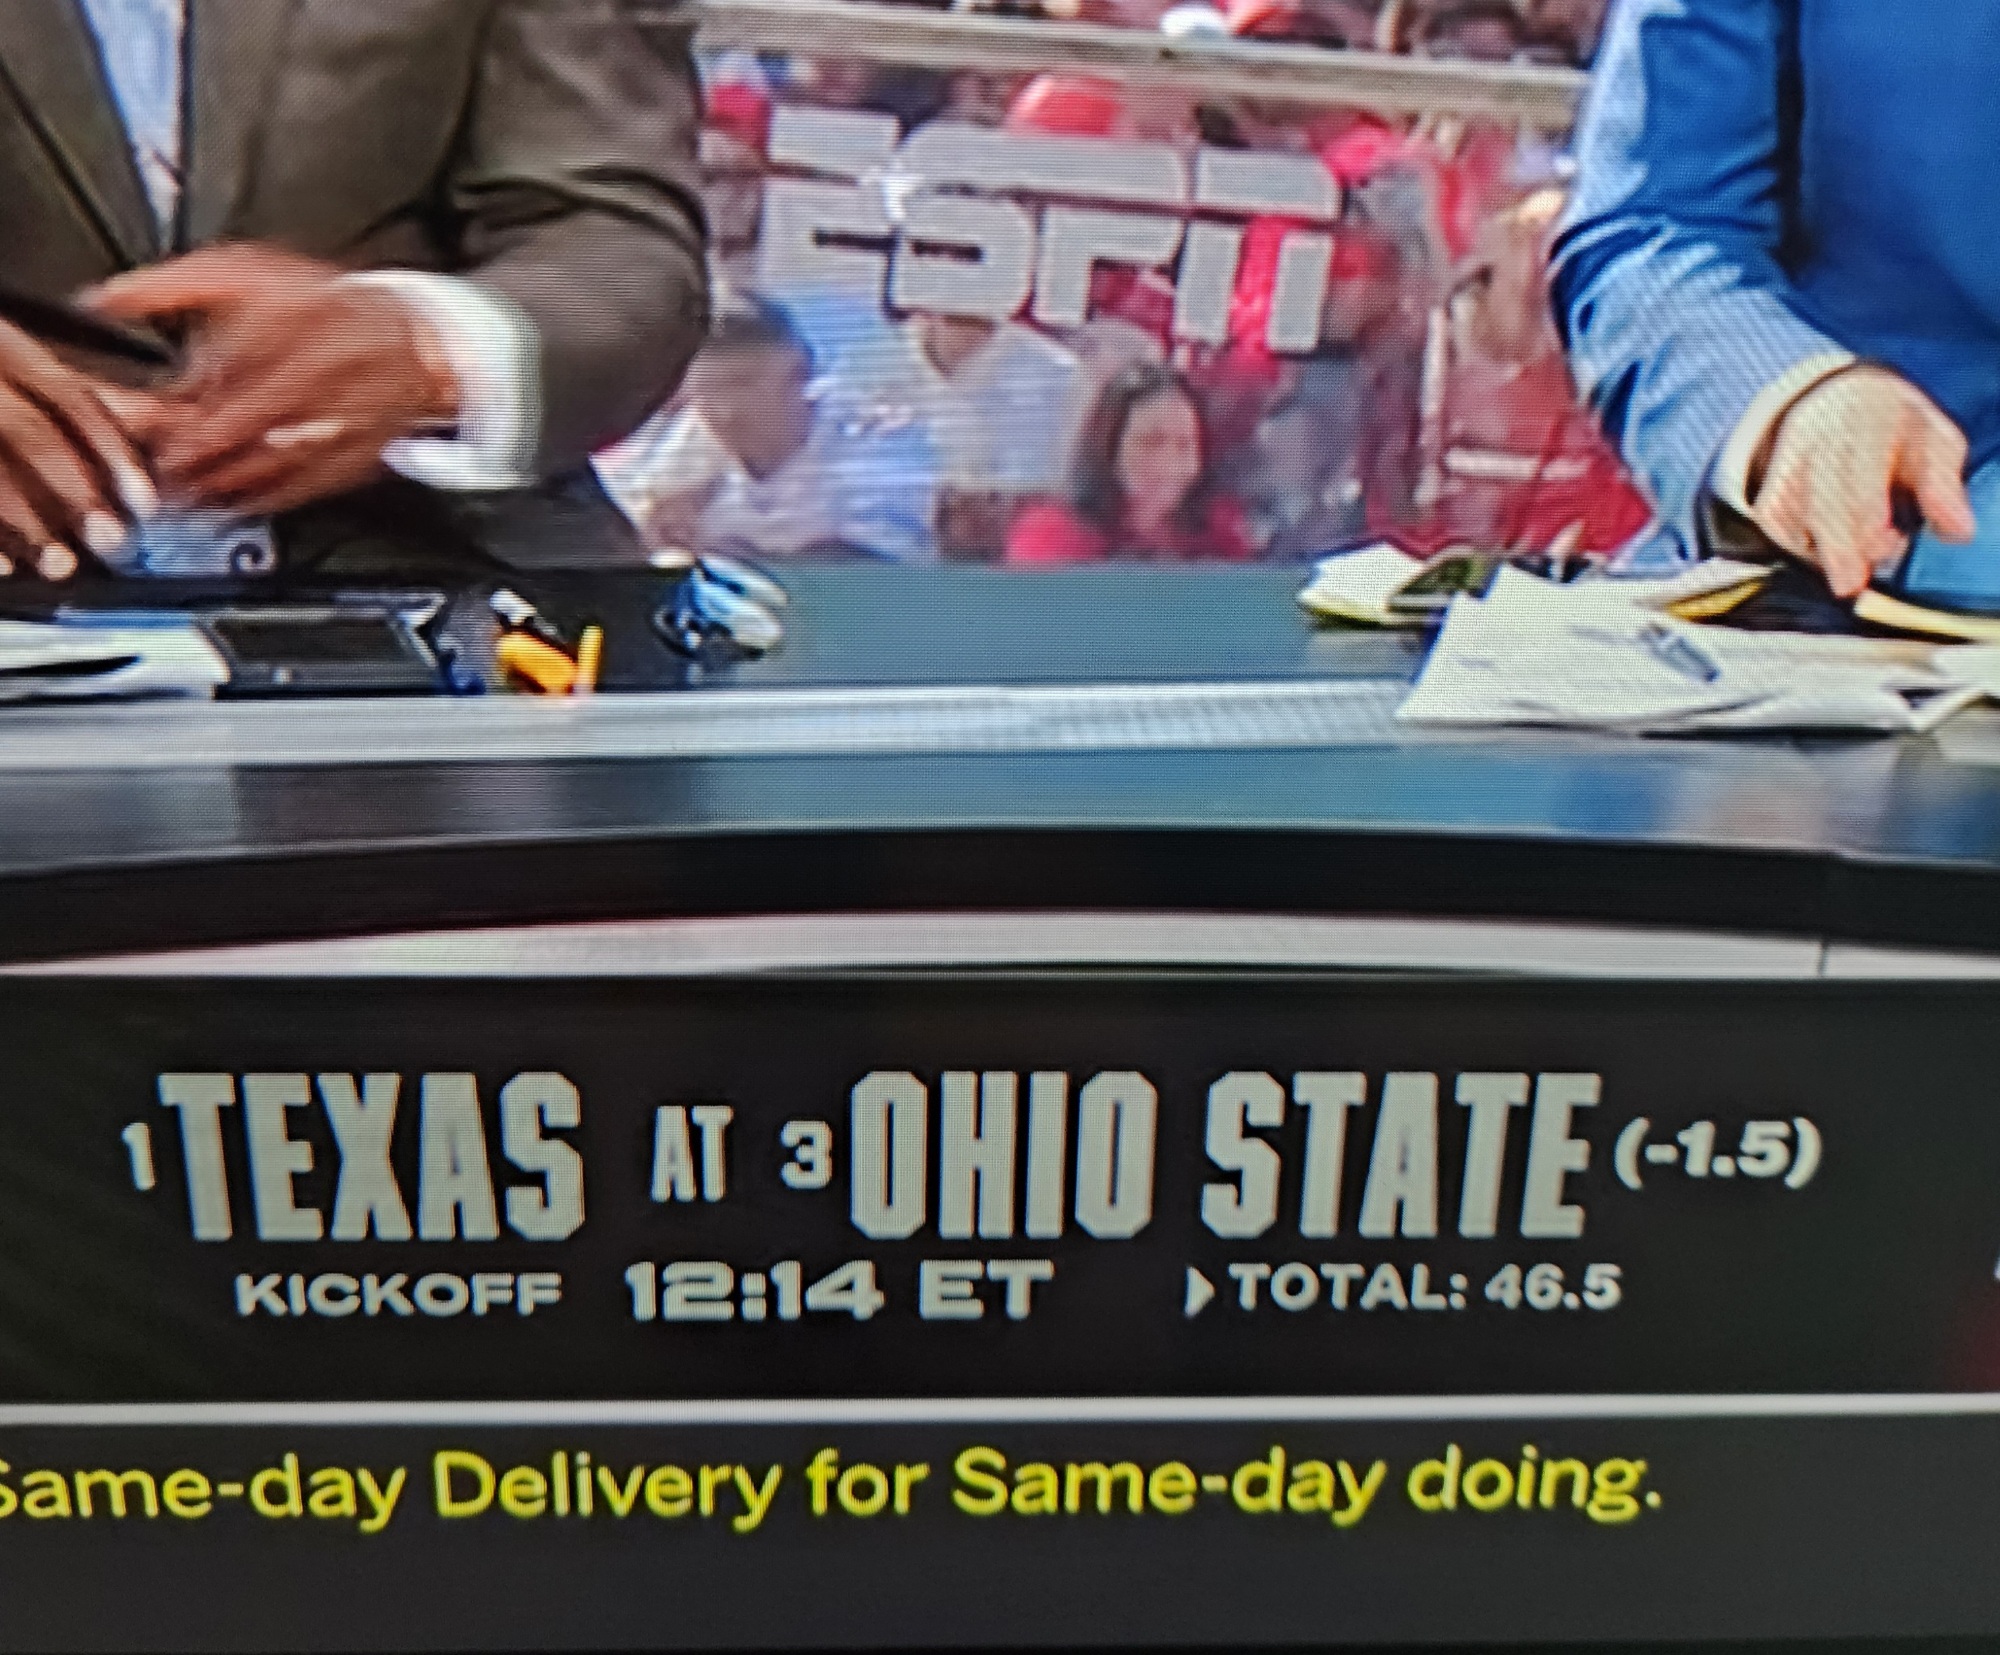Click the TOTAL: 46.5 text
Viewport: 2000px width, 1655px height.
click(x=1425, y=1288)
